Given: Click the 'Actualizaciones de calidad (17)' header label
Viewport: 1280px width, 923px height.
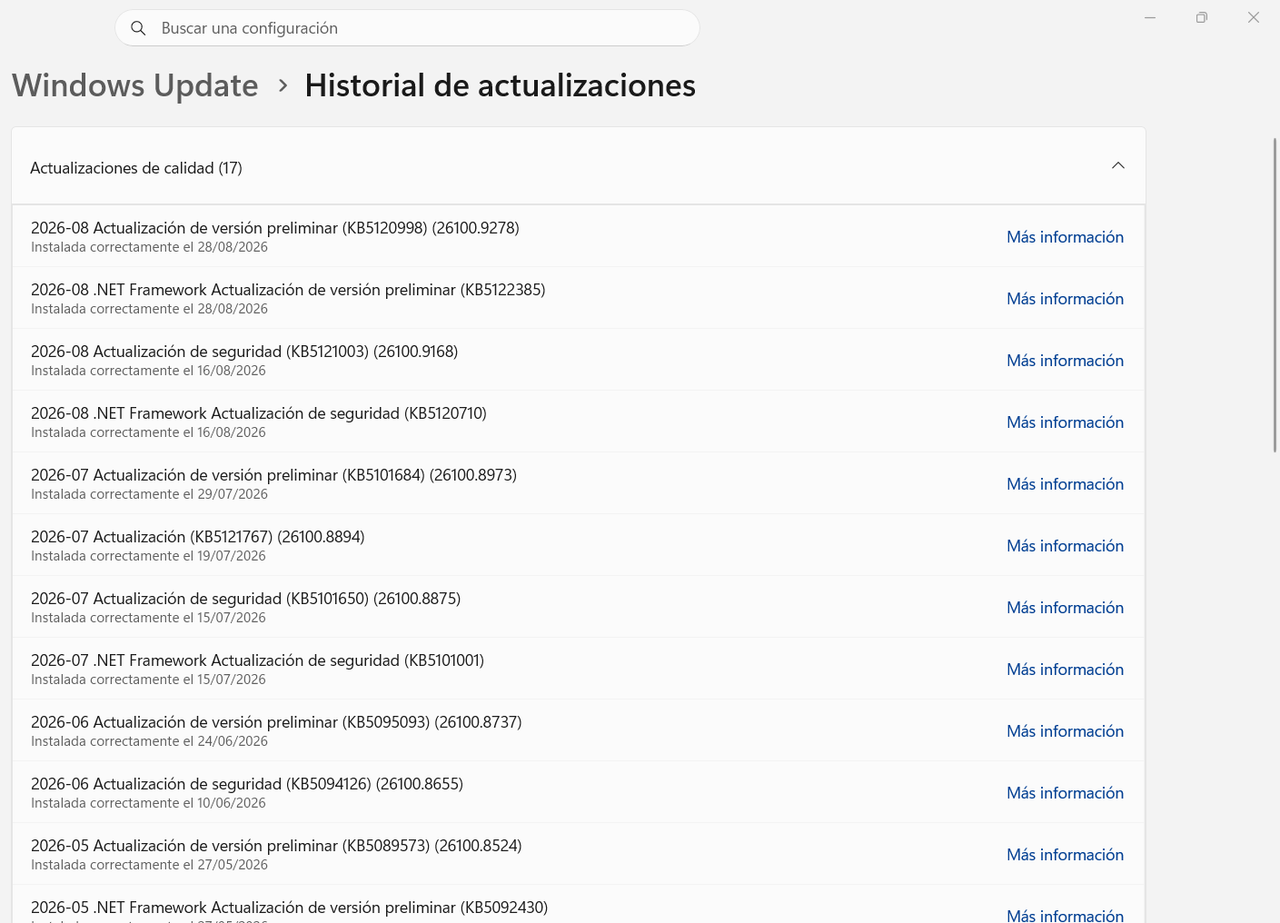Looking at the screenshot, I should coord(136,168).
